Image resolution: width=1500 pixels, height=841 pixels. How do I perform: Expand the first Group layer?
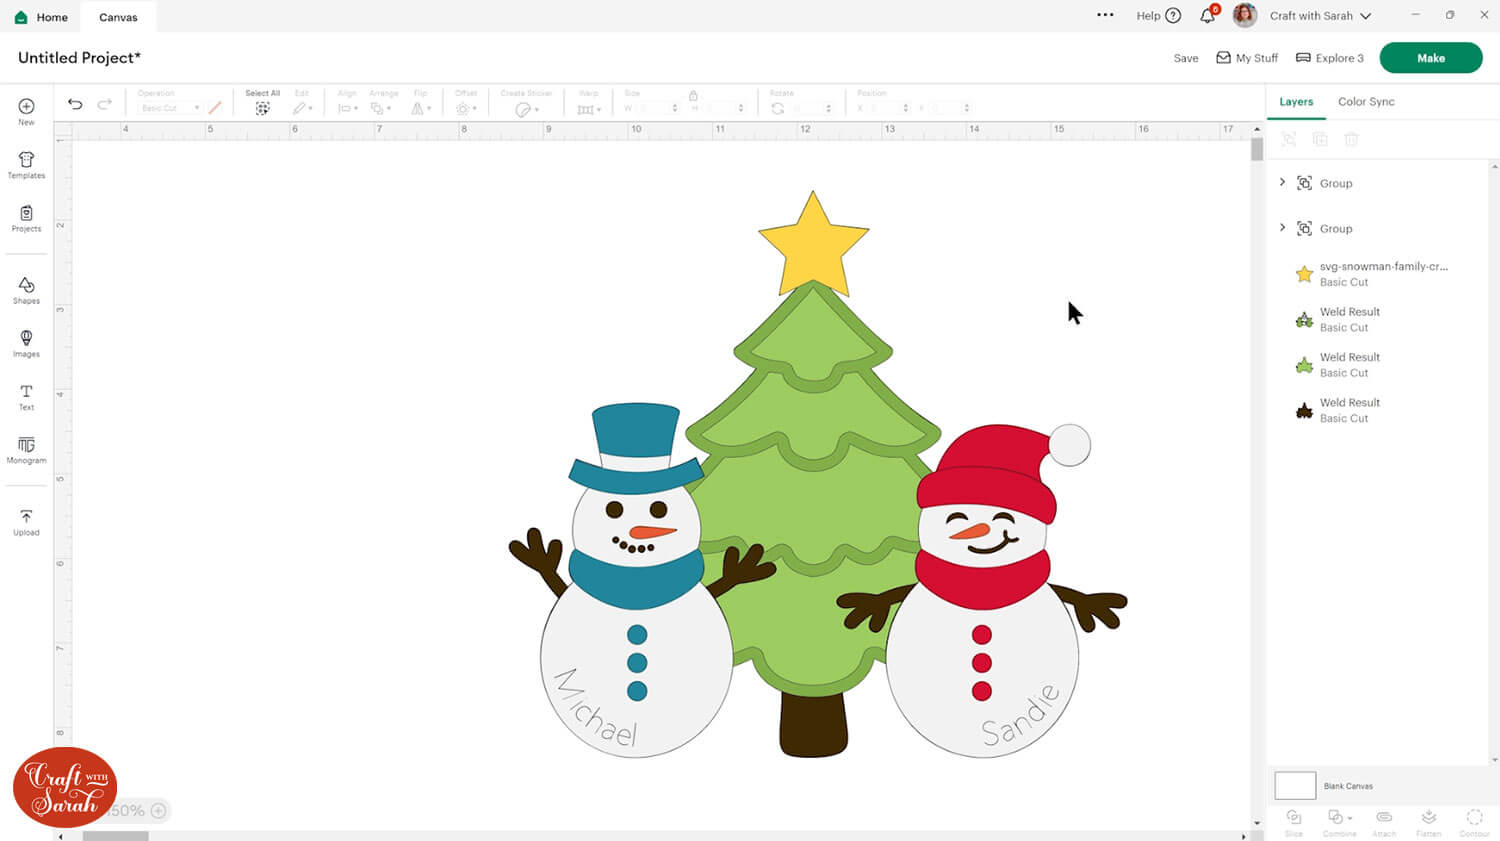[x=1283, y=183]
